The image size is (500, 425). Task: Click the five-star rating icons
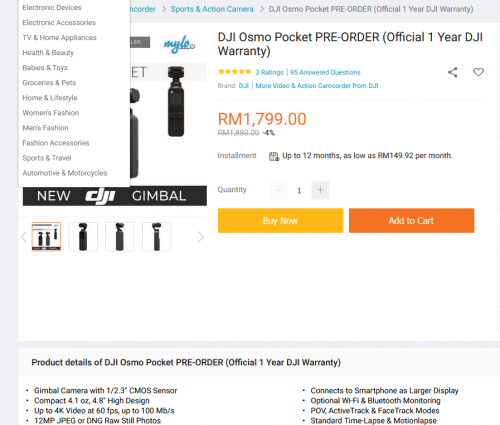point(234,72)
